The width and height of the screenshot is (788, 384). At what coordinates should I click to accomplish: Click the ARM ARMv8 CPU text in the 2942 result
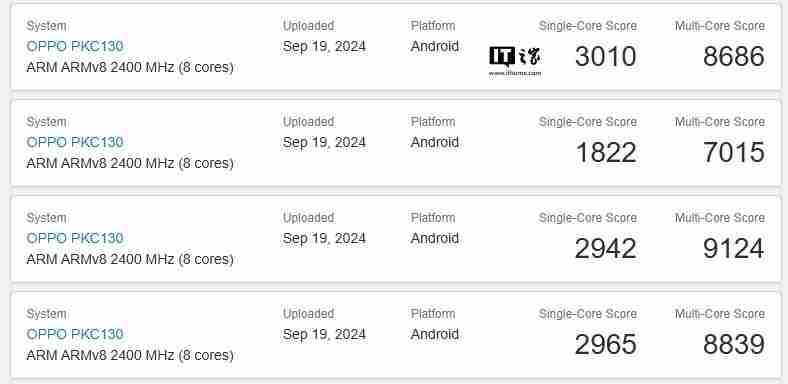(130, 259)
